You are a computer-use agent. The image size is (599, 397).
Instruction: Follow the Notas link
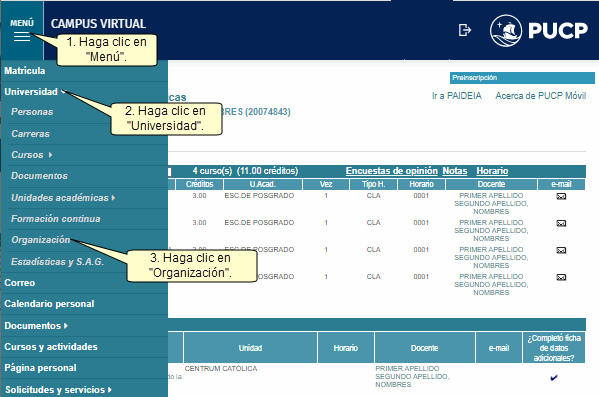tap(455, 171)
